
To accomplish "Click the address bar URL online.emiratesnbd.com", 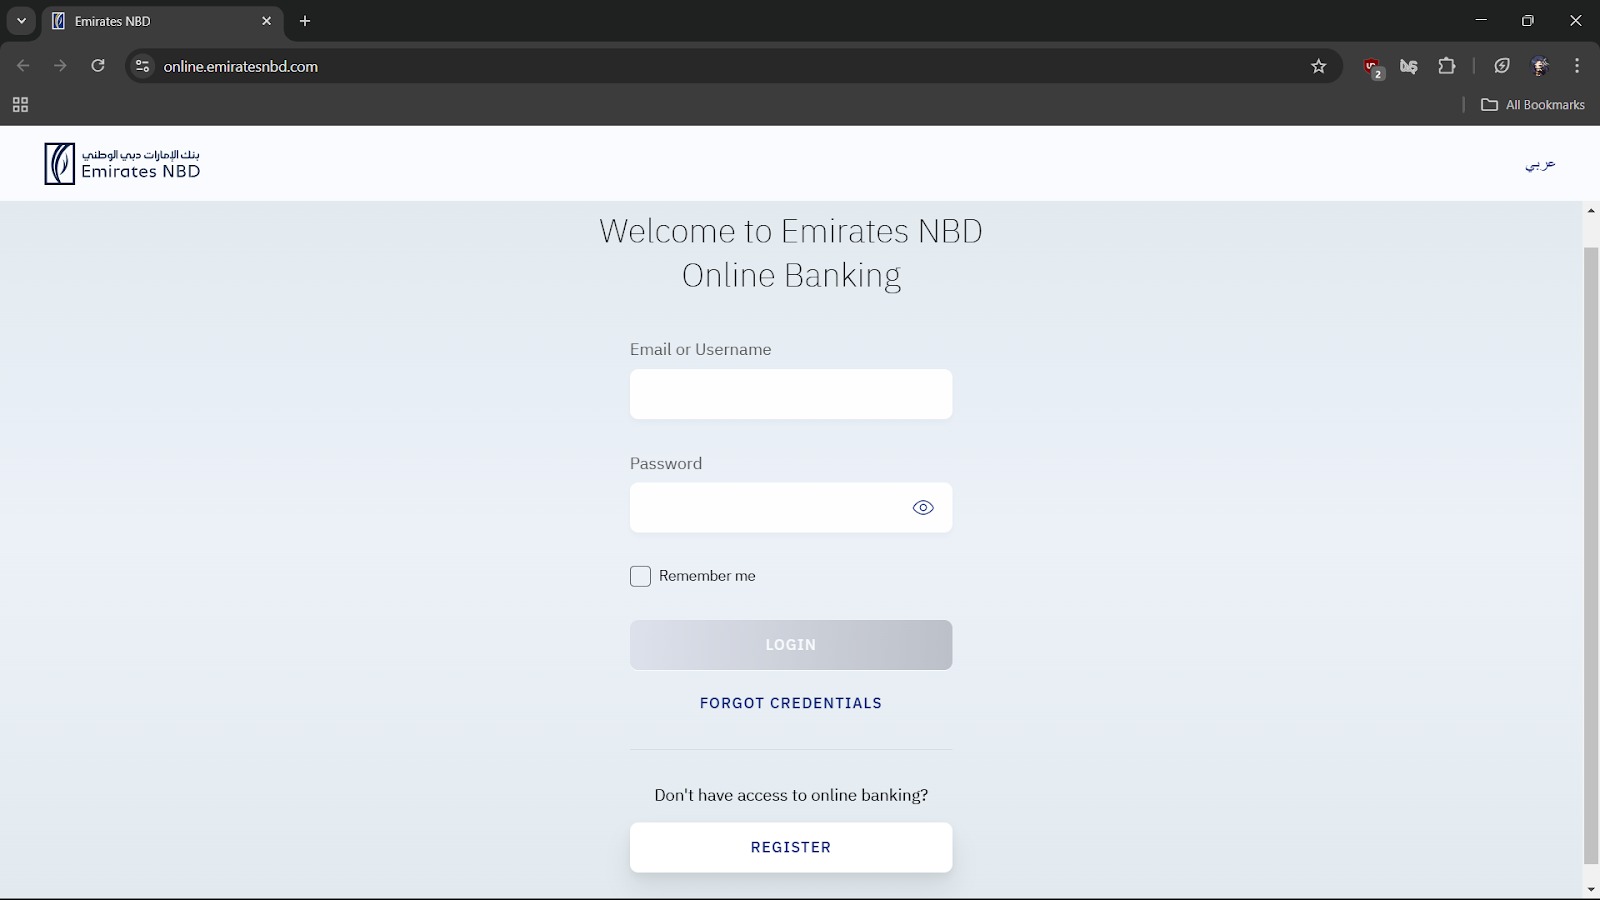I will [241, 66].
